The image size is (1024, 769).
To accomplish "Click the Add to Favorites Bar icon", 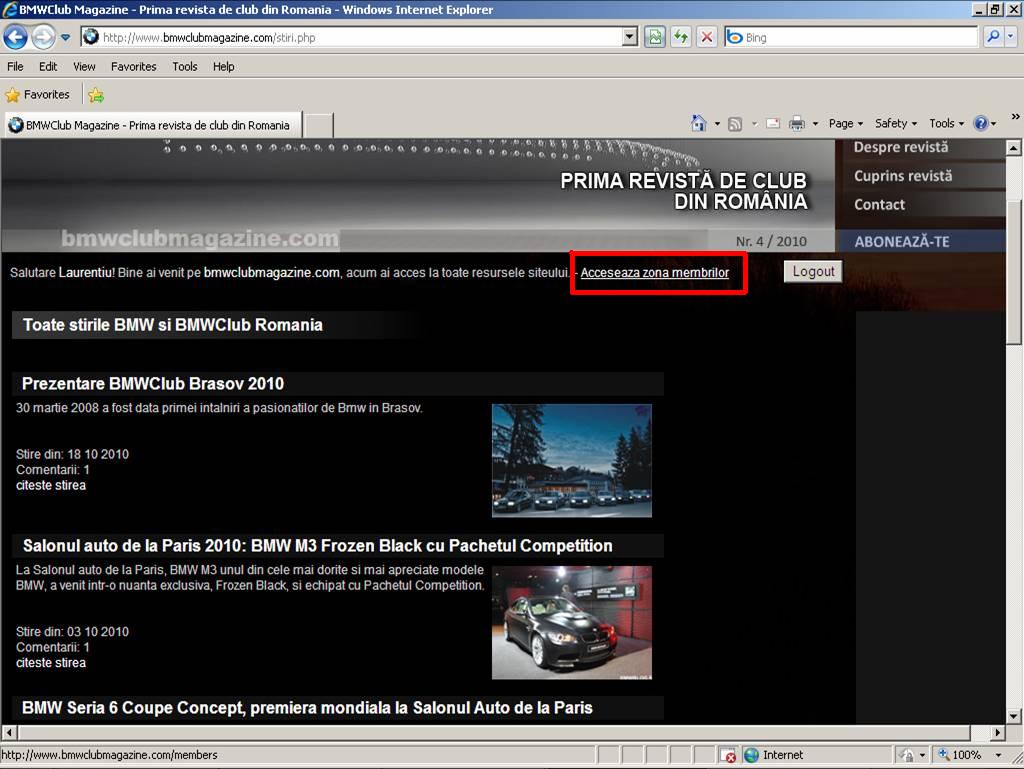I will click(x=96, y=95).
